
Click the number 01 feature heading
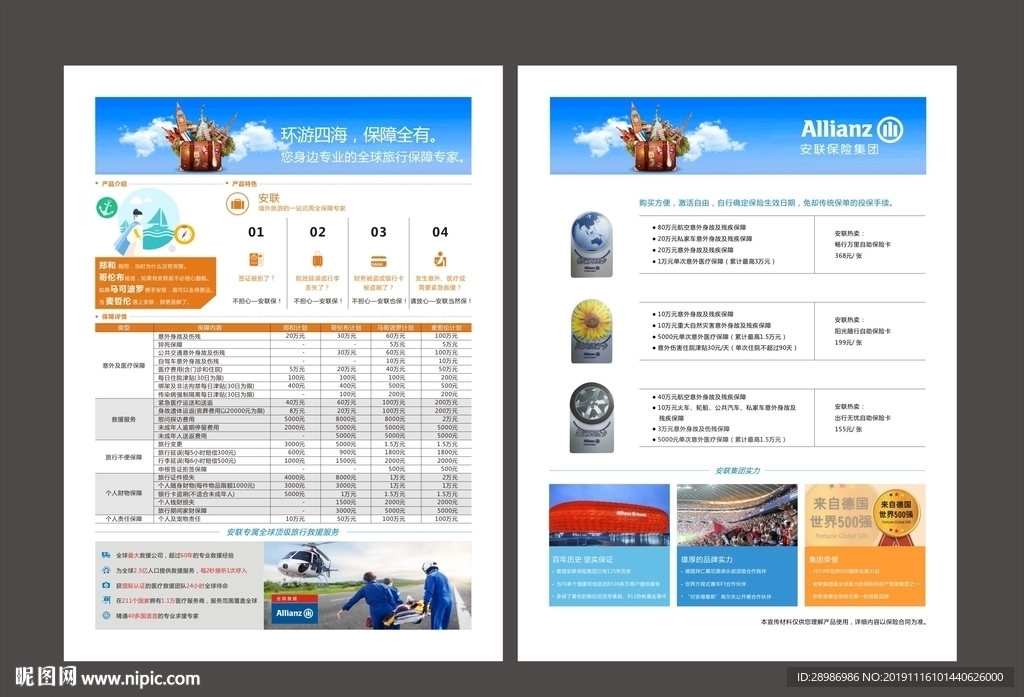256,232
